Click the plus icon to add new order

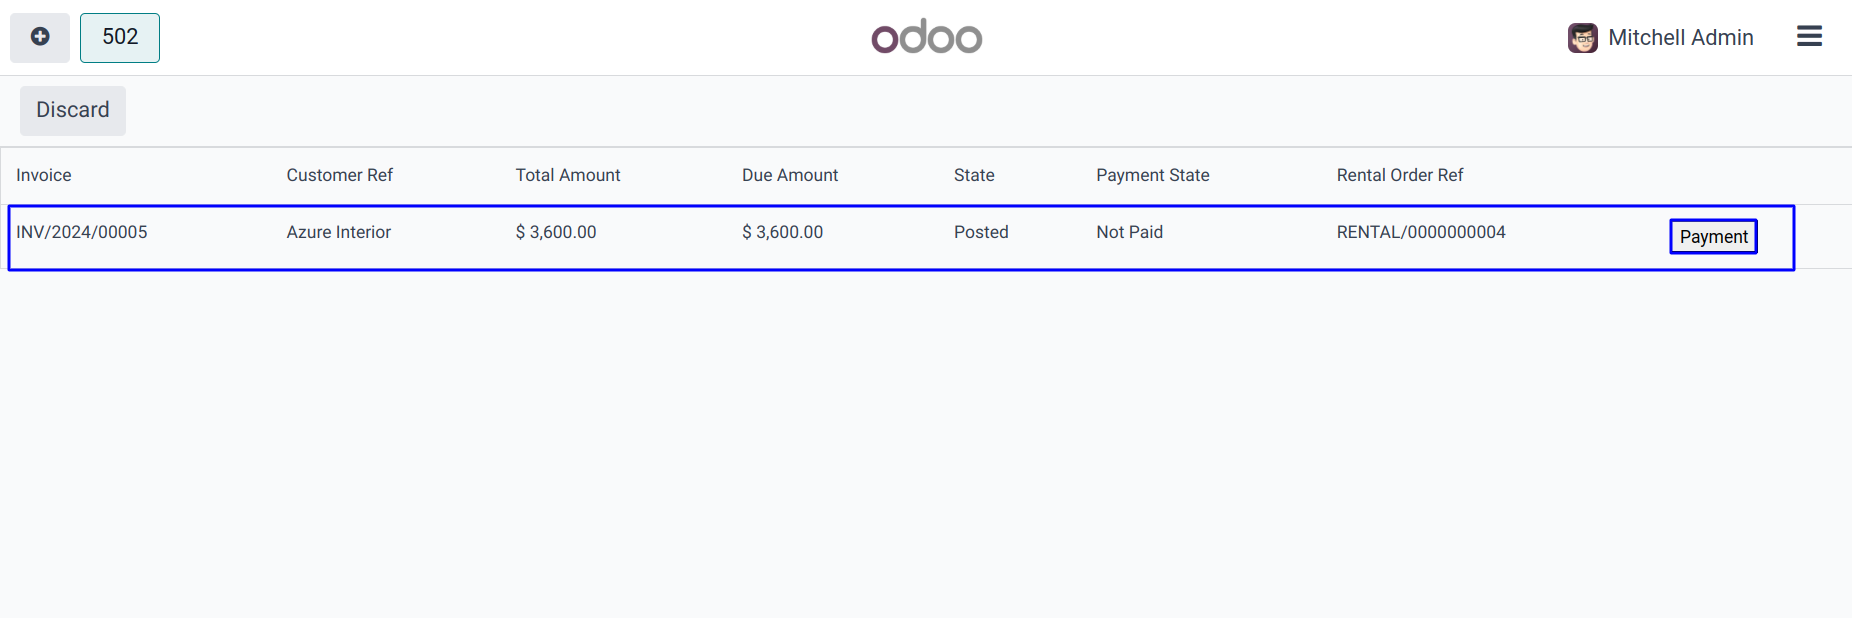(40, 37)
